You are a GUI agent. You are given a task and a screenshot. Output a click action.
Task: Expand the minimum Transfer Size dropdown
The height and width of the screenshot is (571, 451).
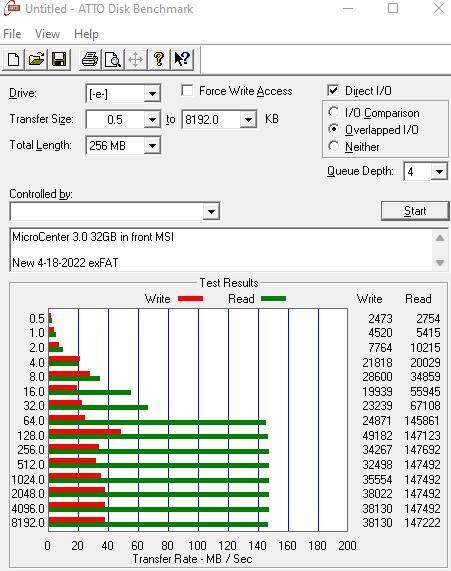pyautogui.click(x=152, y=119)
